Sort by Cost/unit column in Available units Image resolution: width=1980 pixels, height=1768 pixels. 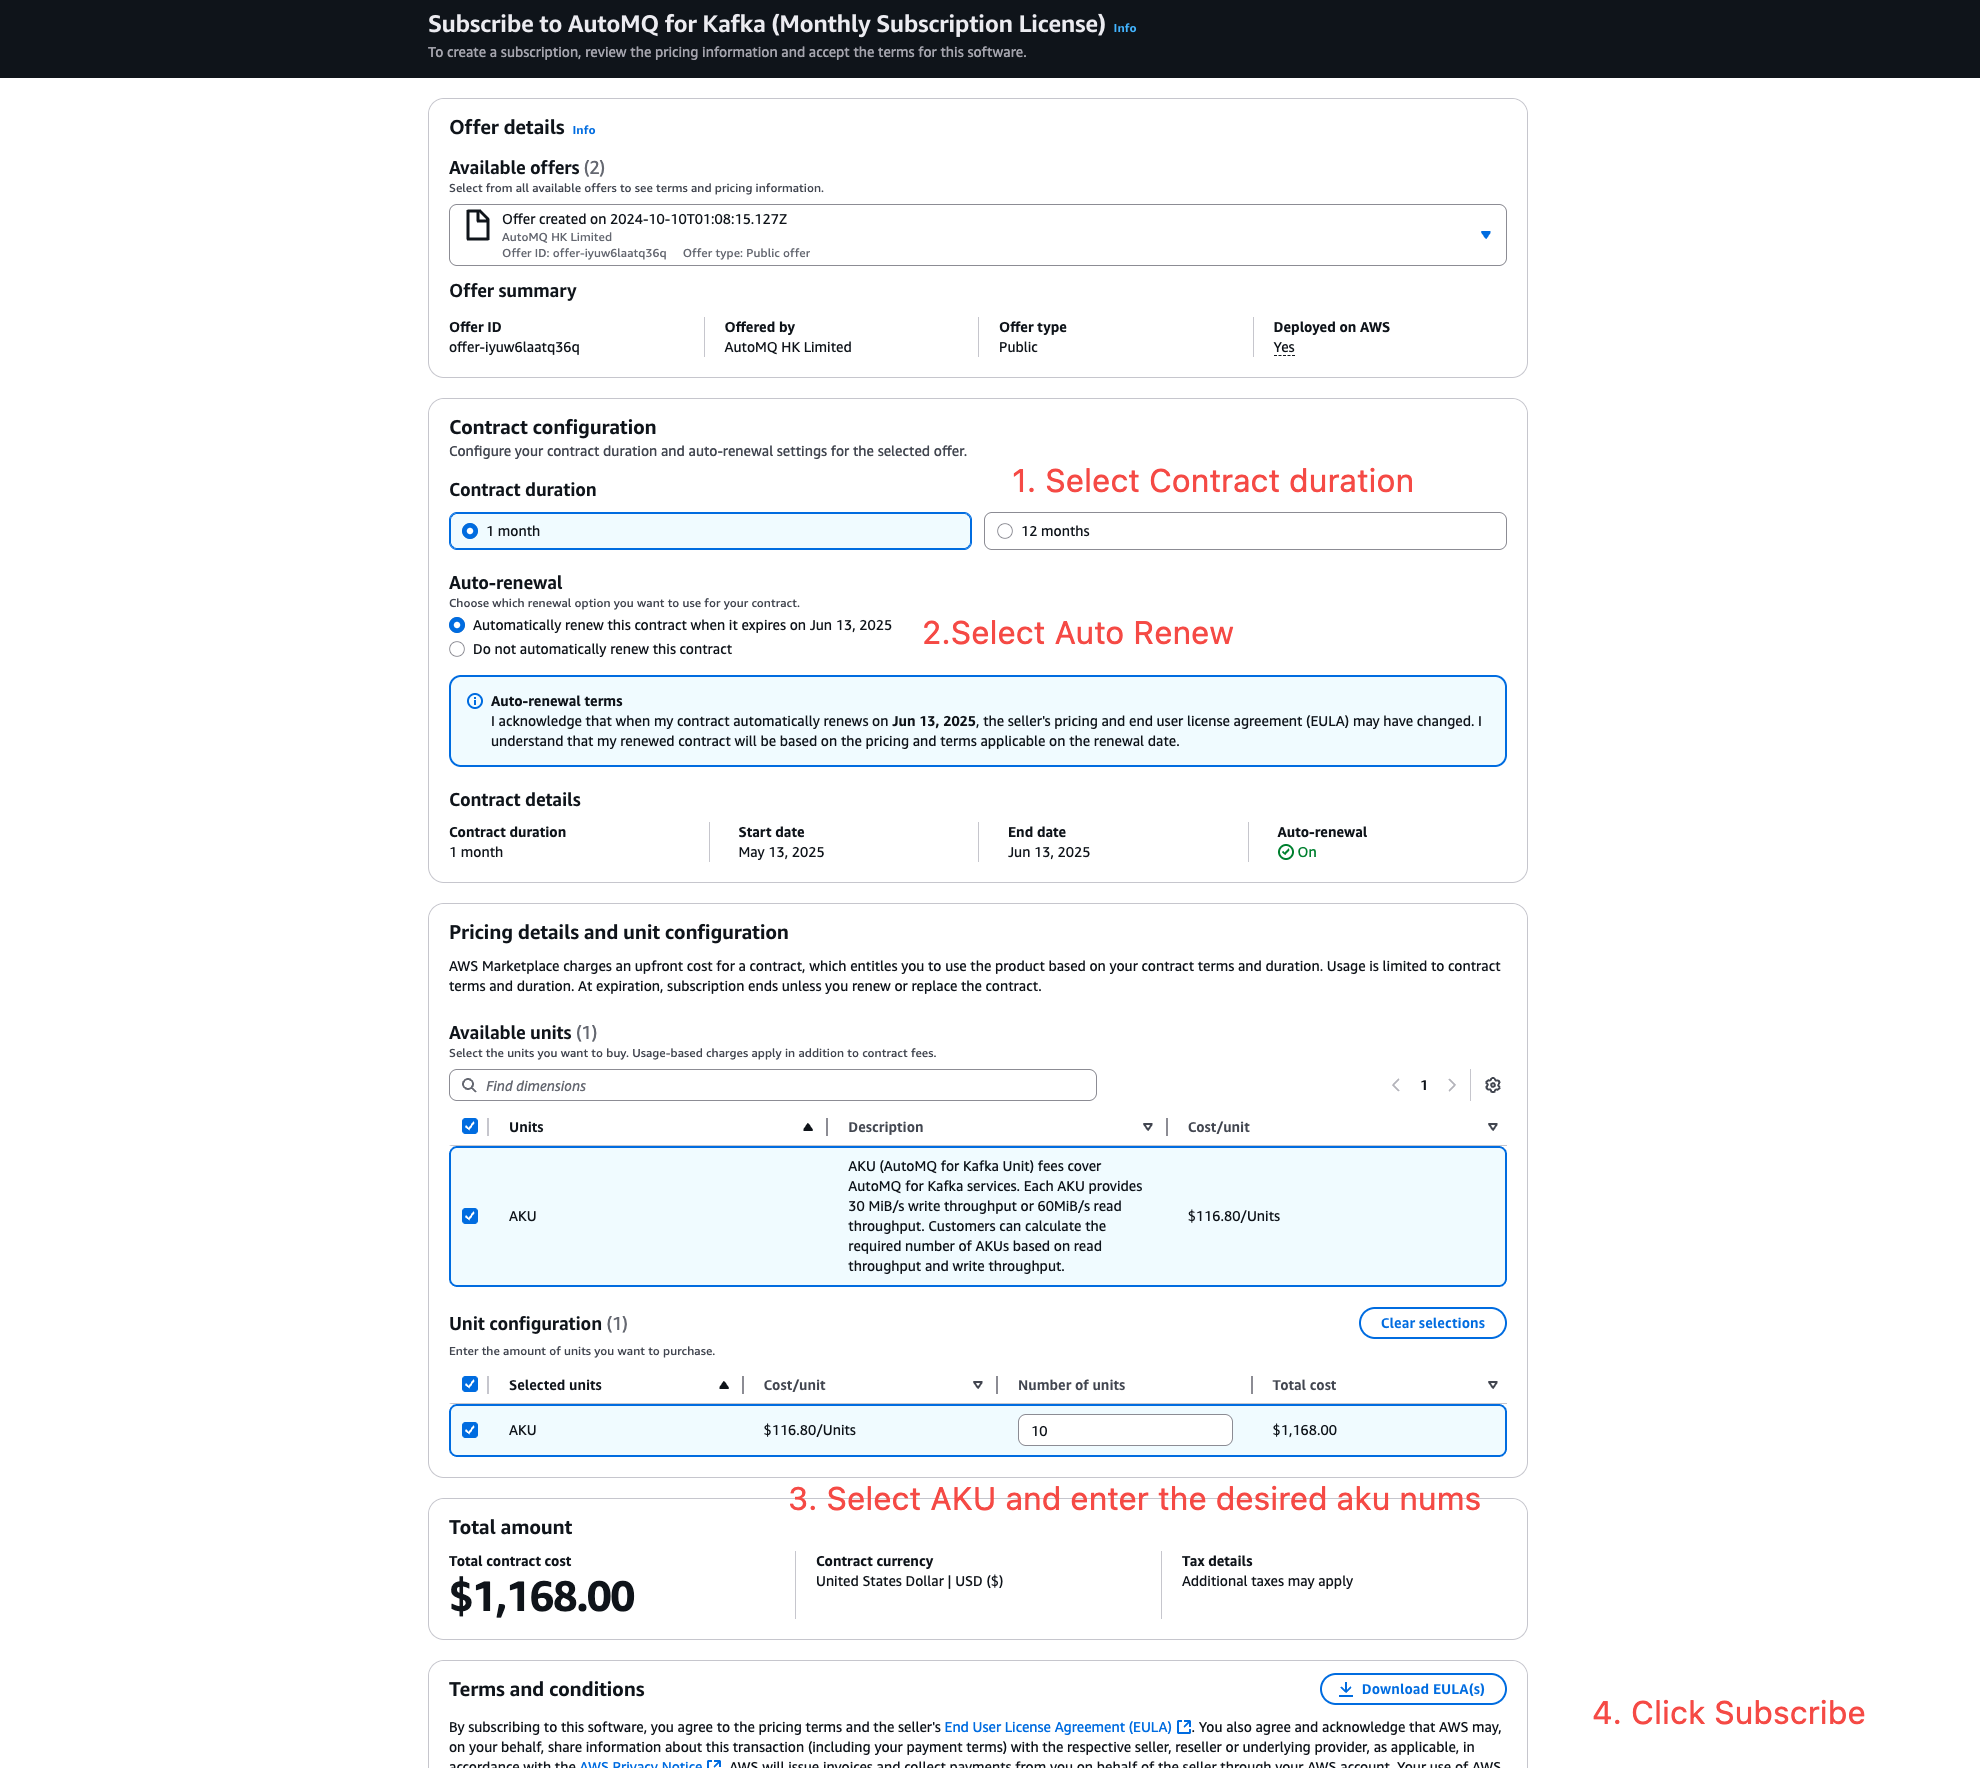coord(1492,1127)
